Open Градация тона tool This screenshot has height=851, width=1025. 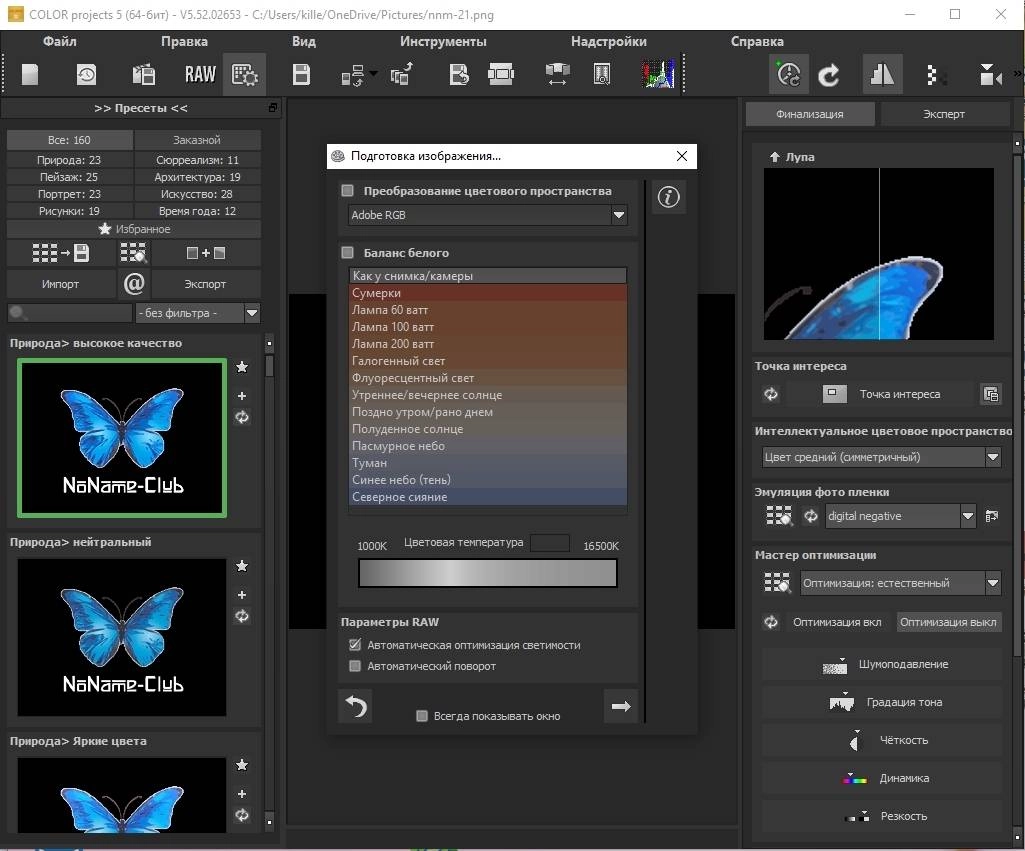(881, 702)
